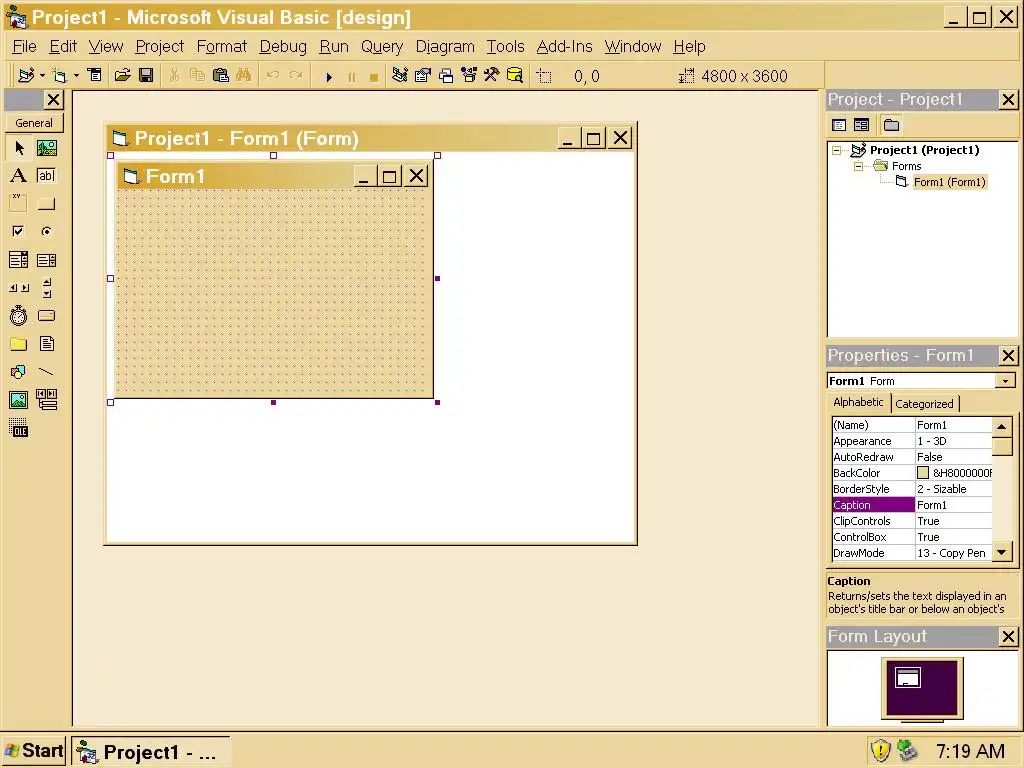
Task: Select the Data control tool
Action: tap(46, 399)
